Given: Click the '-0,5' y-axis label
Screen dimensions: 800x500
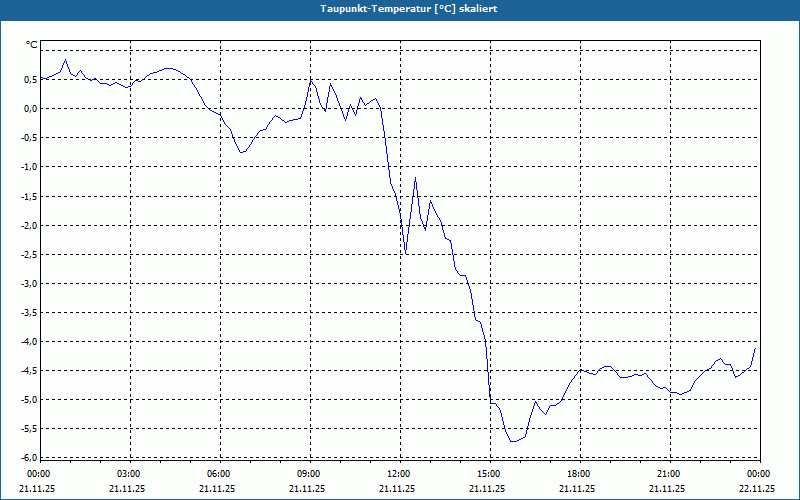Looking at the screenshot, I should tap(30, 137).
